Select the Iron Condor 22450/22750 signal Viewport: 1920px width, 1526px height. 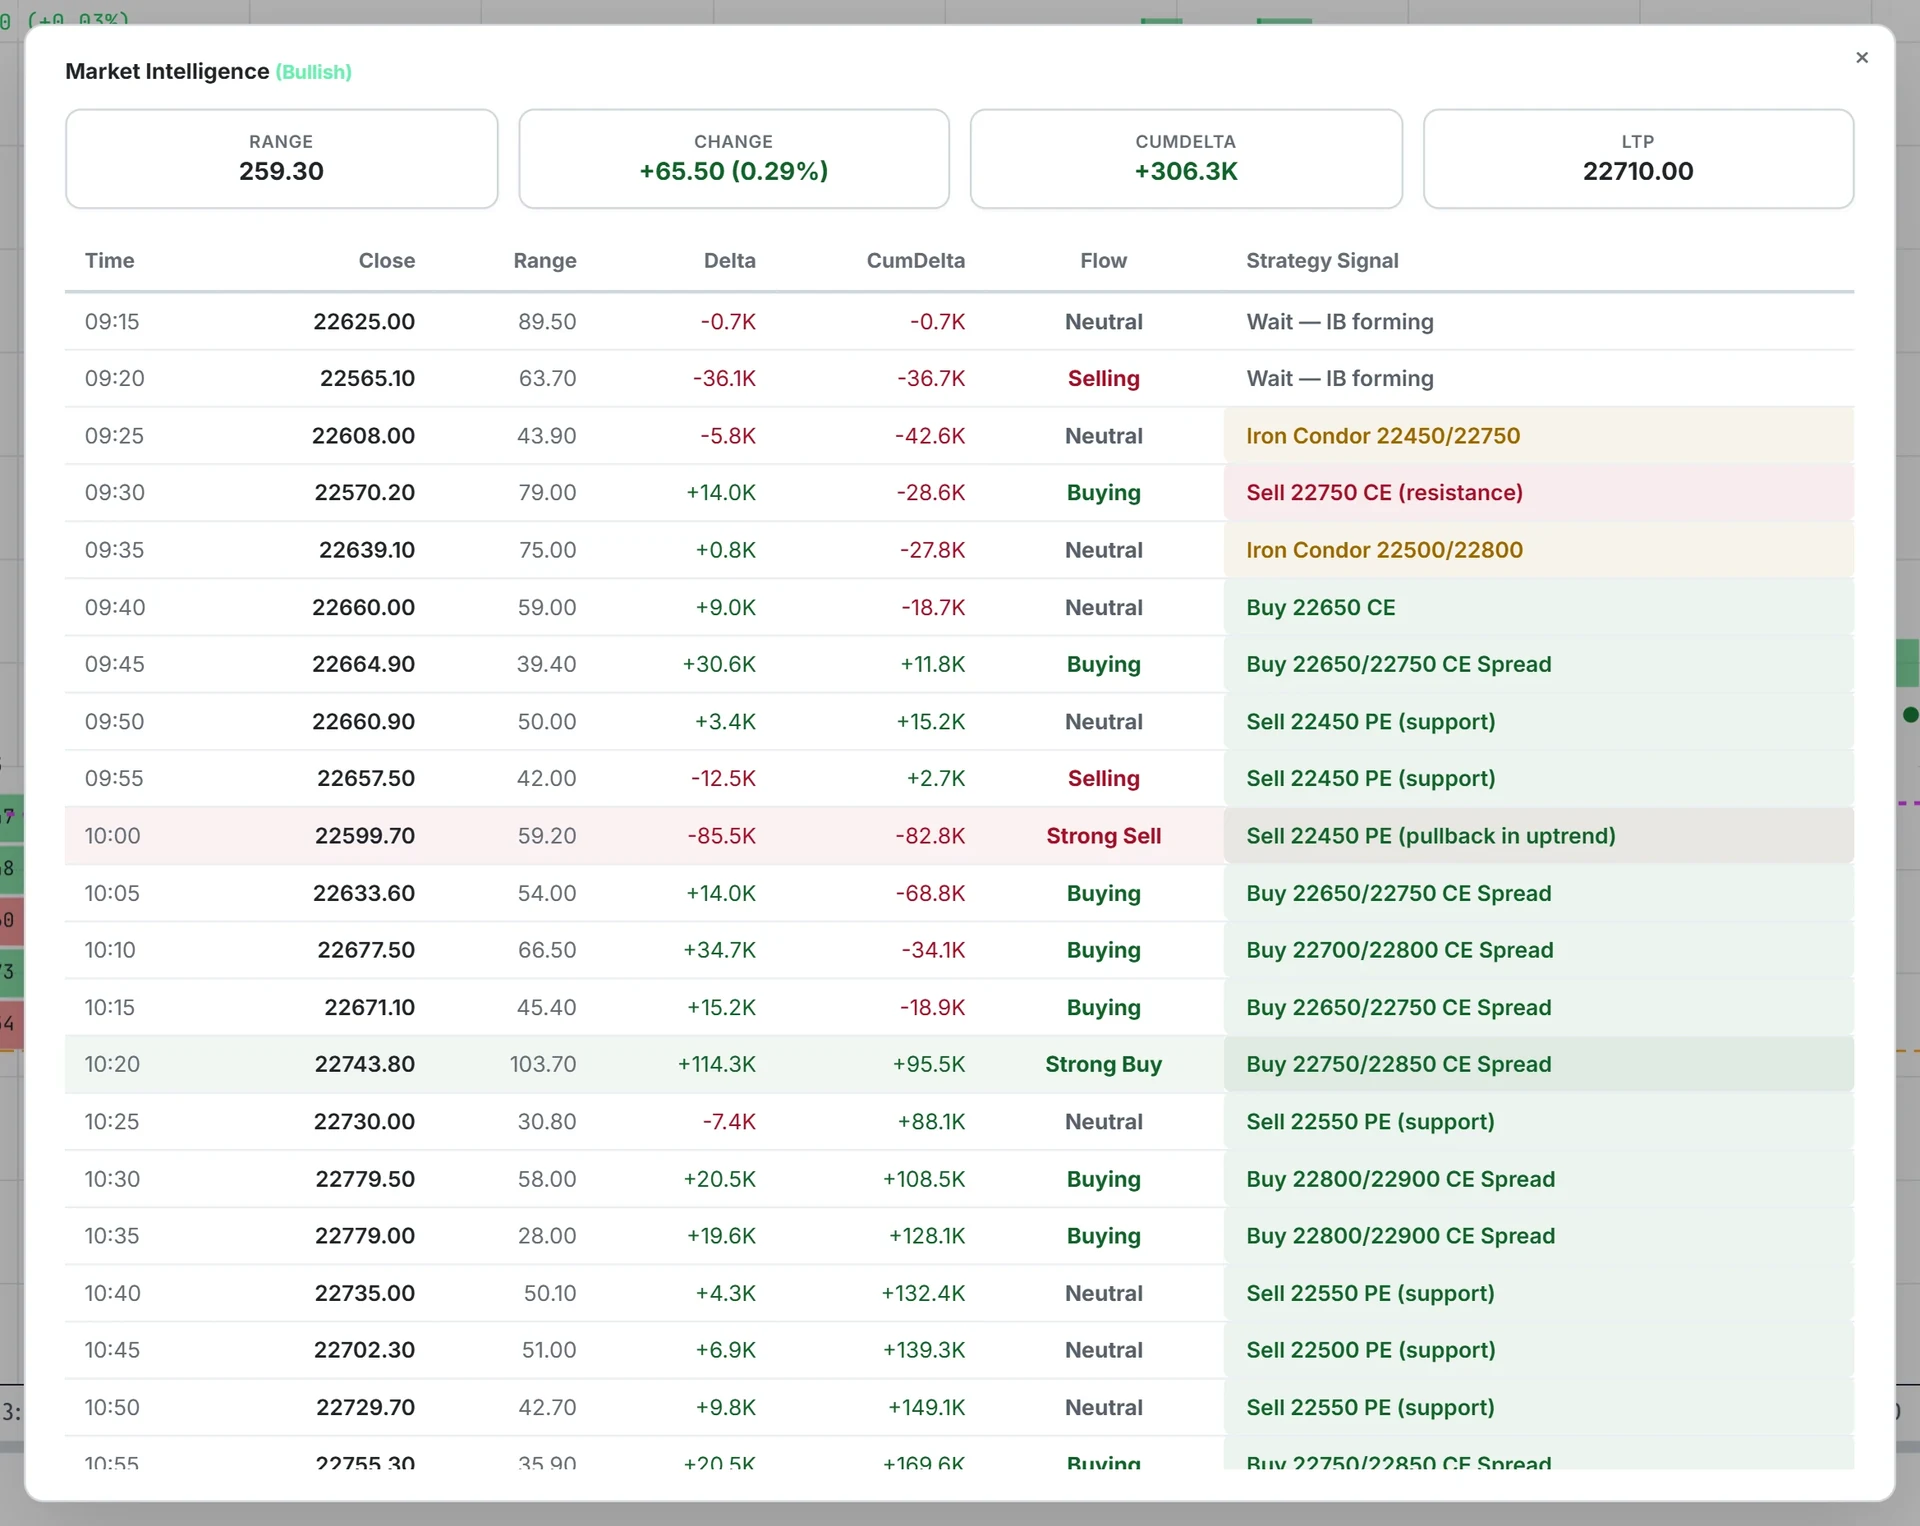point(1538,436)
